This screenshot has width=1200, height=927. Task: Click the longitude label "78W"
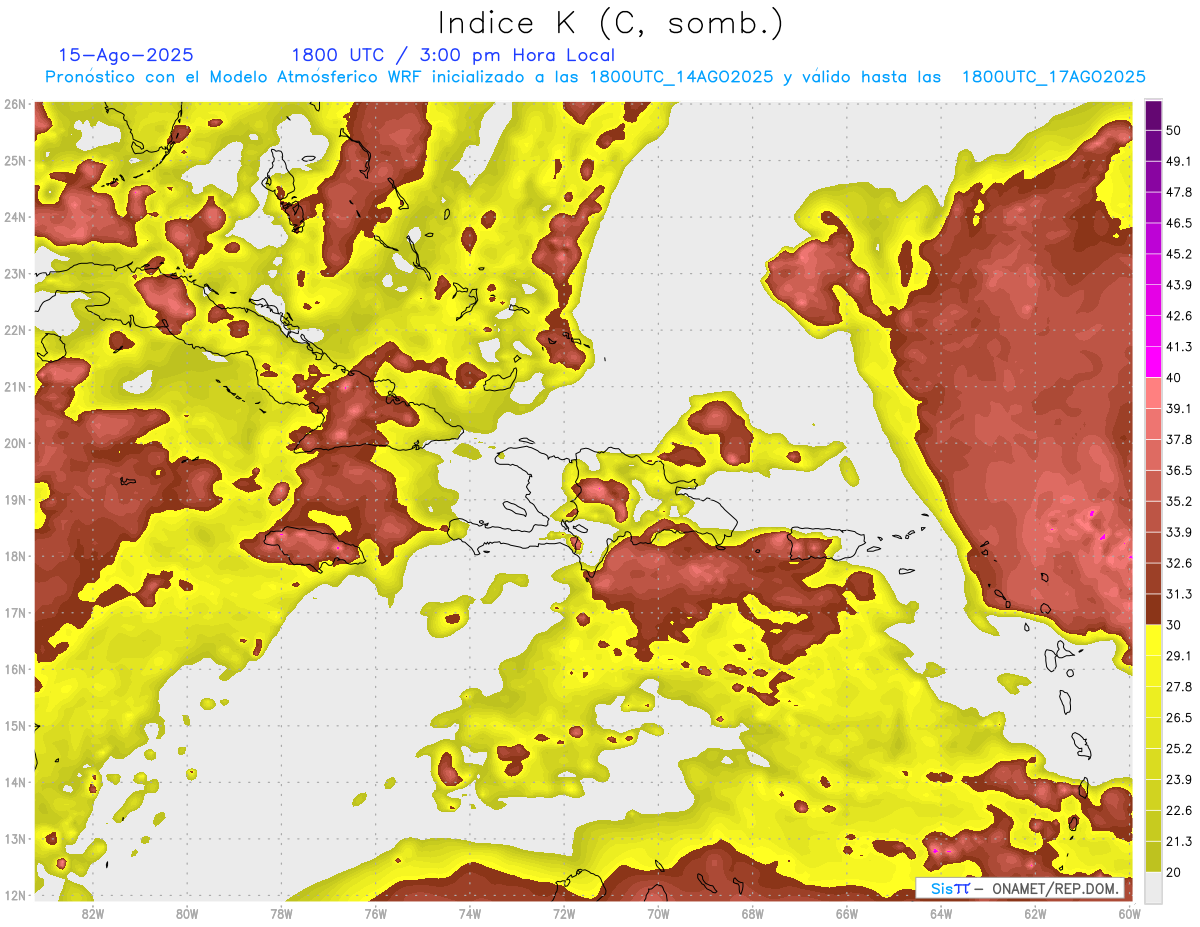[281, 913]
